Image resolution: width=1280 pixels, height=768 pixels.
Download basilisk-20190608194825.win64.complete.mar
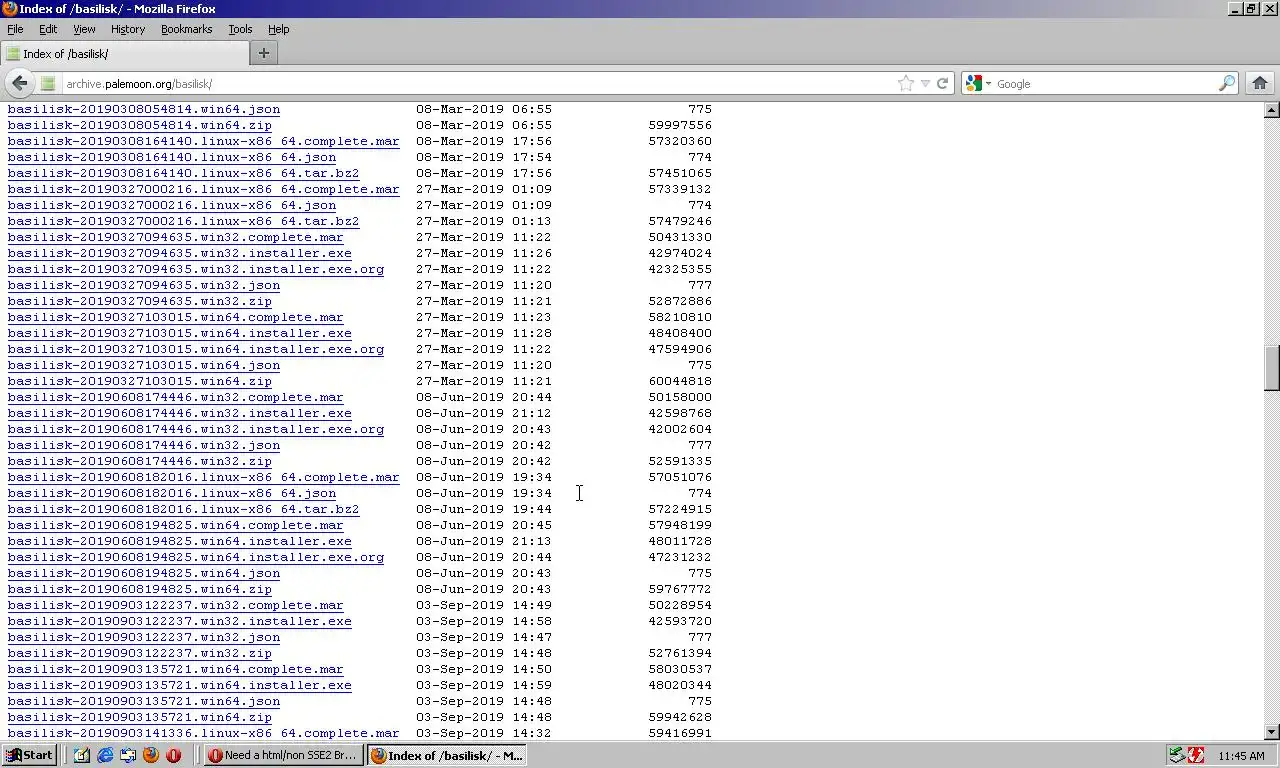176,525
